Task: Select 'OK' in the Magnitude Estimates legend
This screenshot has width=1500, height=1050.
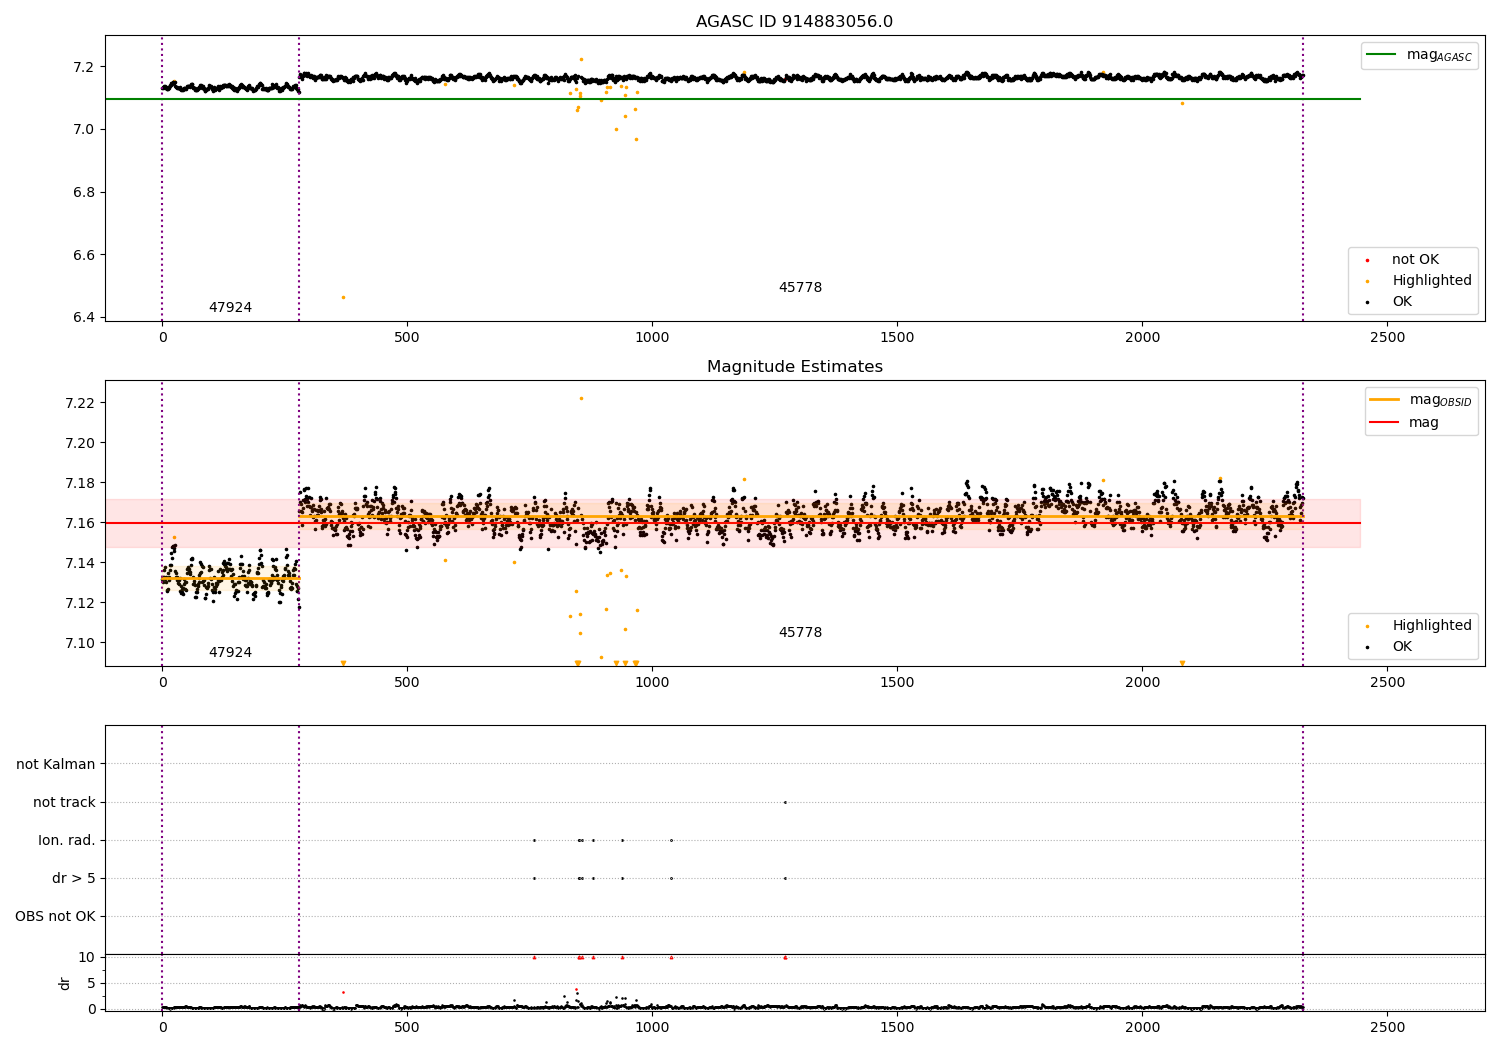Action: [1402, 647]
